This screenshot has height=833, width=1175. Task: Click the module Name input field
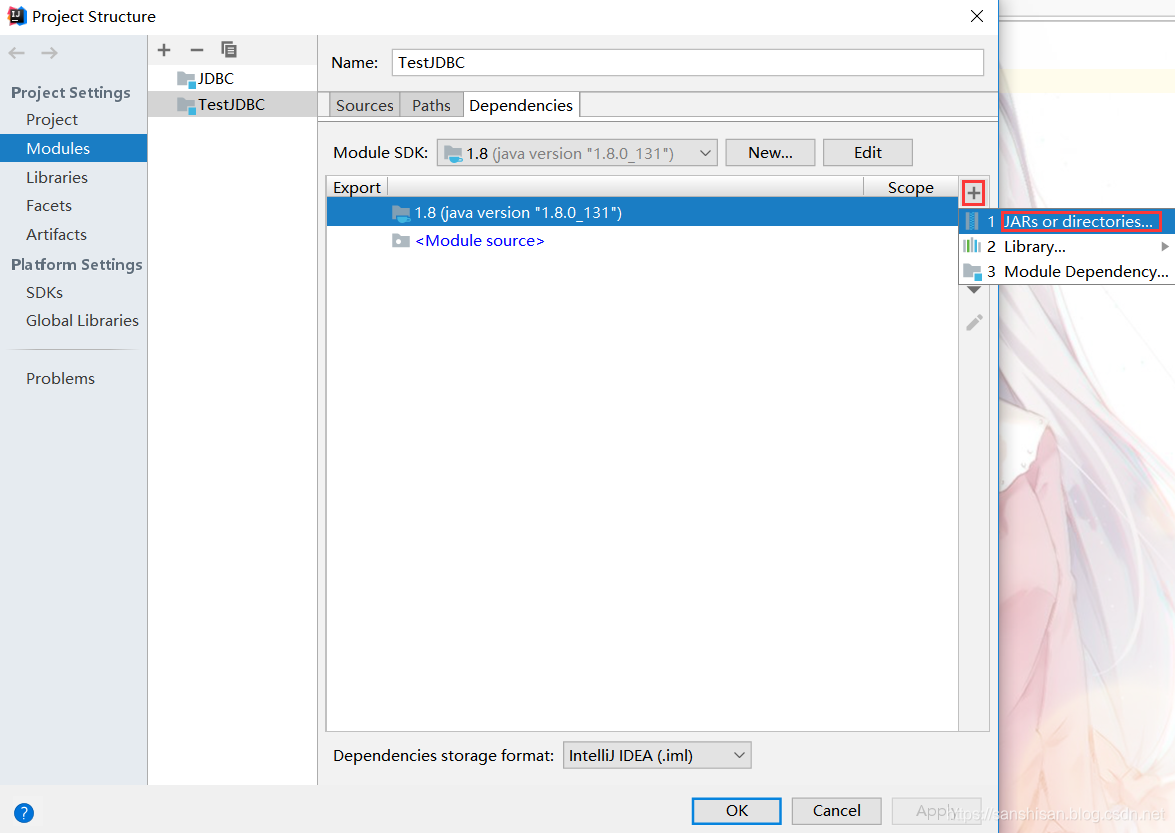tap(687, 63)
